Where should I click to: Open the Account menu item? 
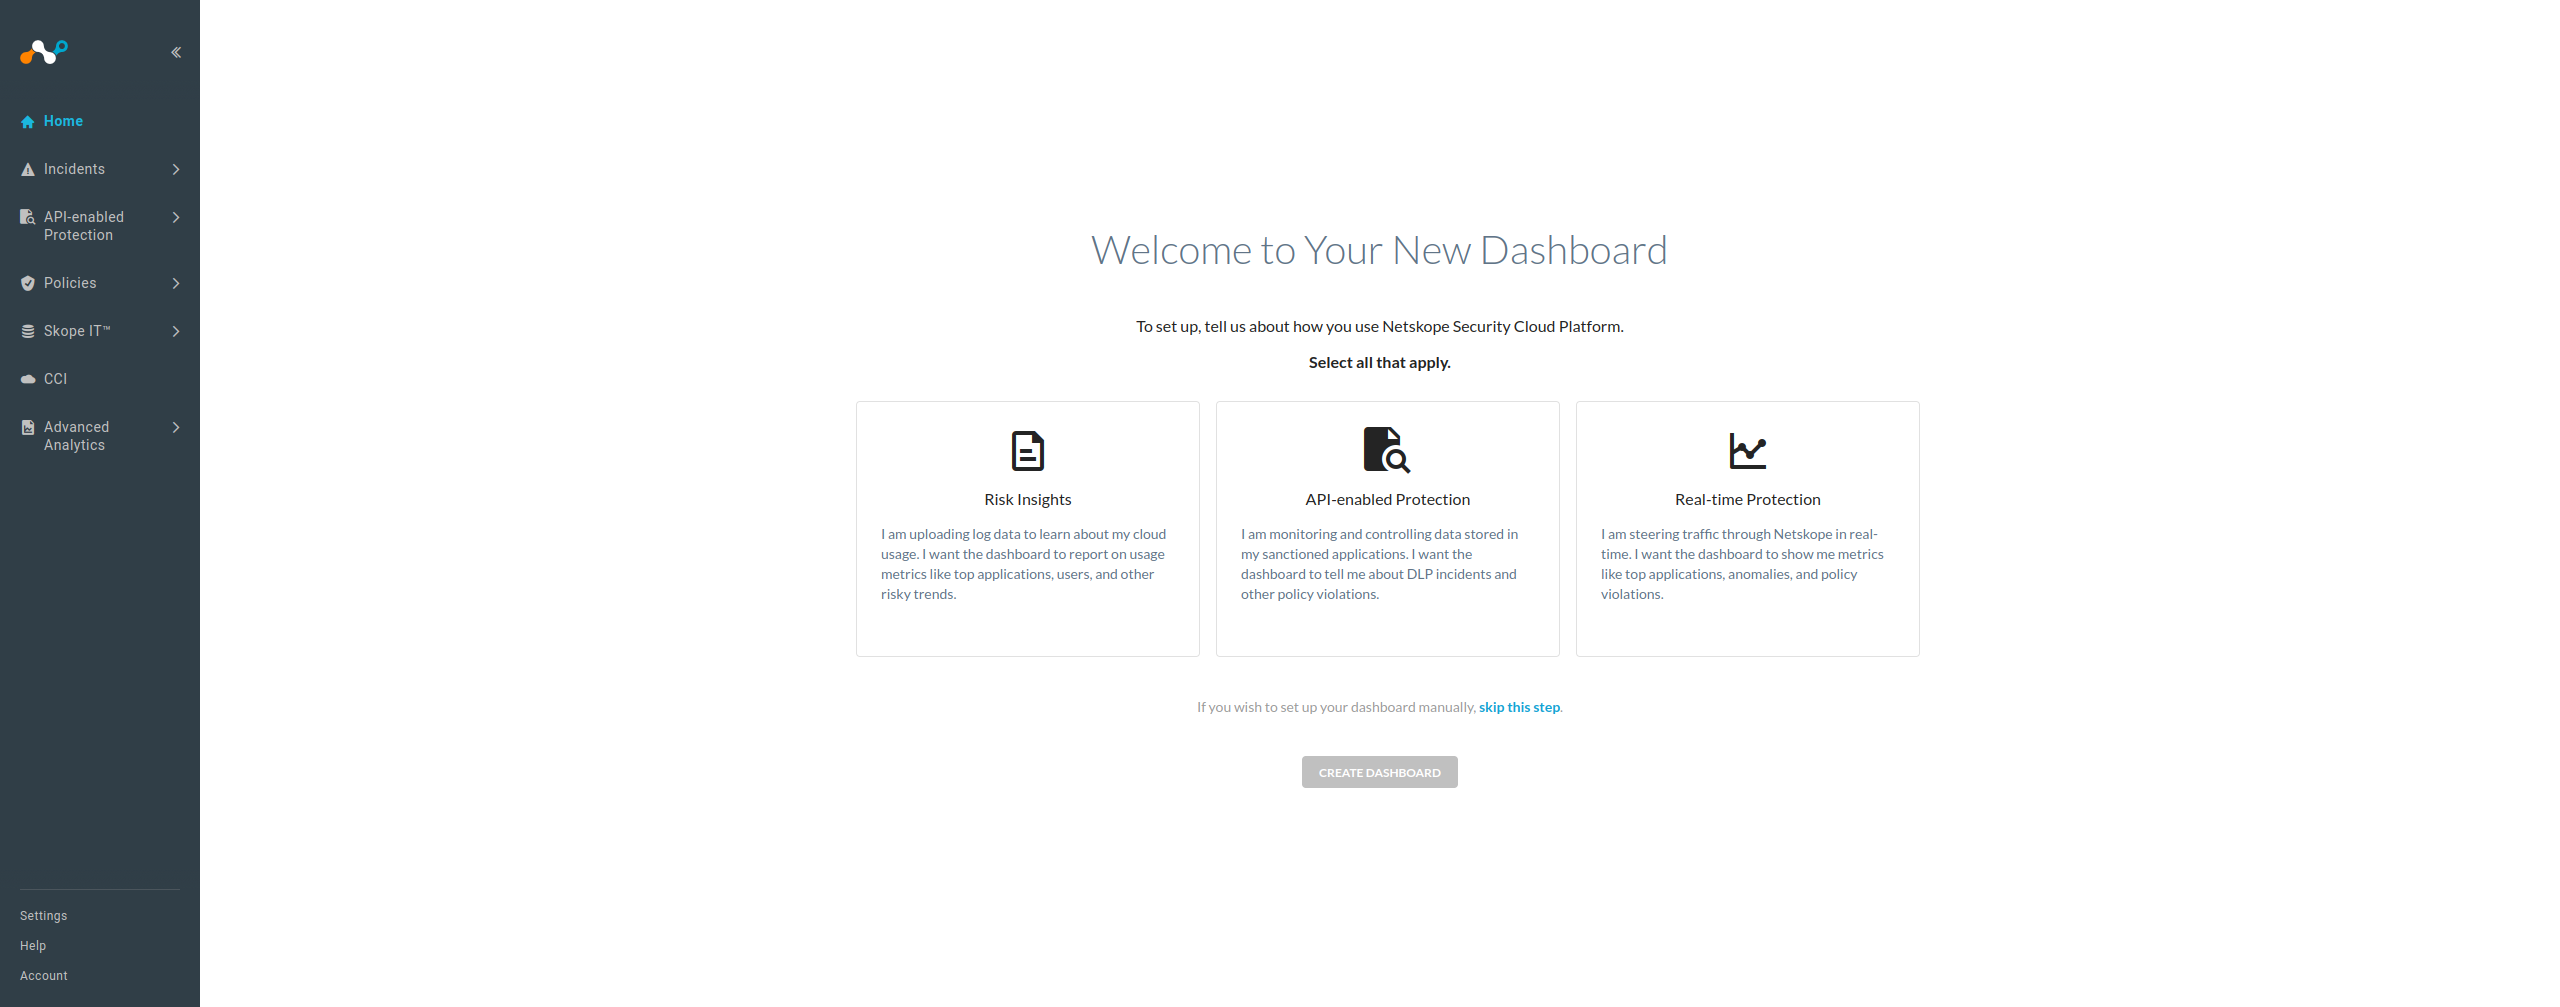(44, 975)
